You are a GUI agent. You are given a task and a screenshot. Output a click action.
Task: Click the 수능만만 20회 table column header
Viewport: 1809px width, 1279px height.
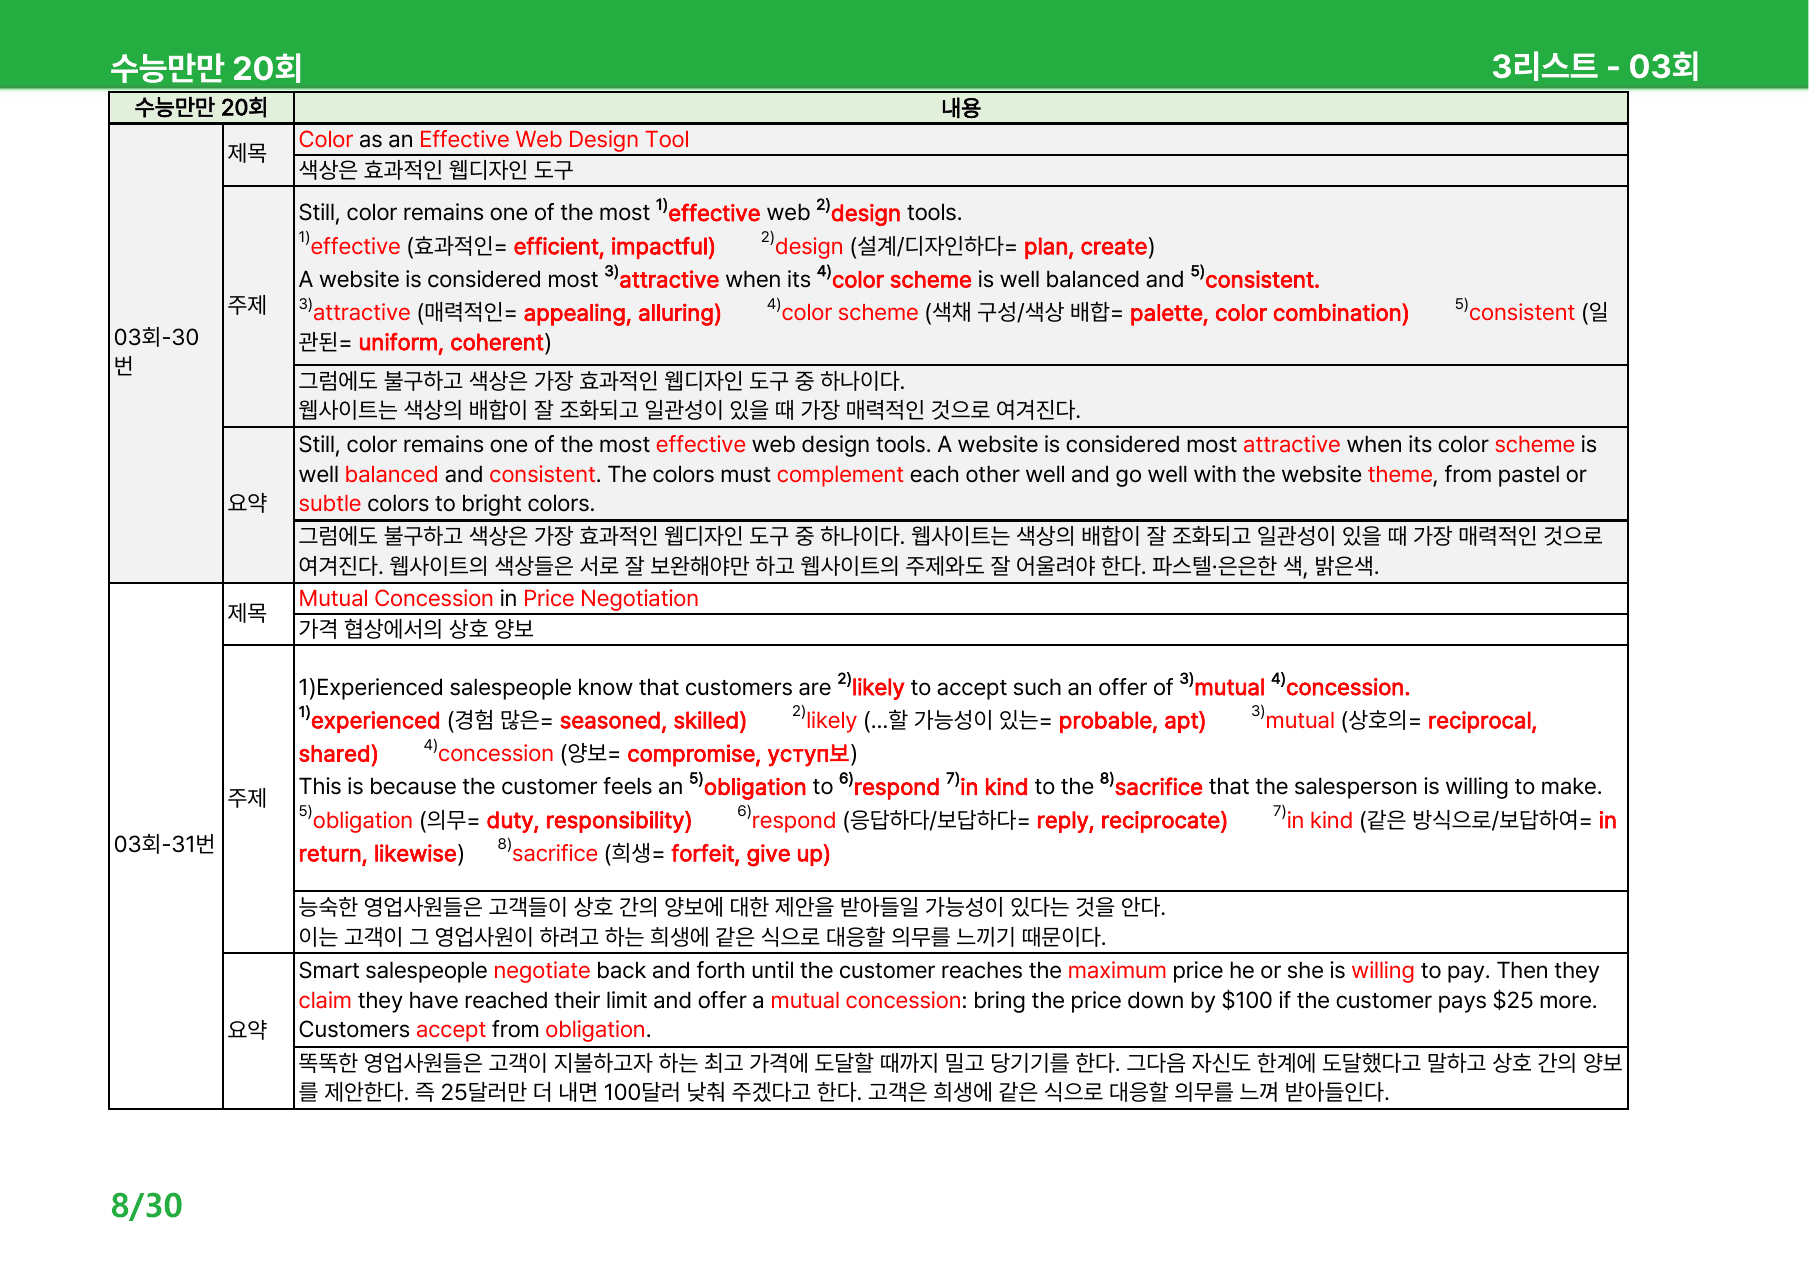coord(201,108)
